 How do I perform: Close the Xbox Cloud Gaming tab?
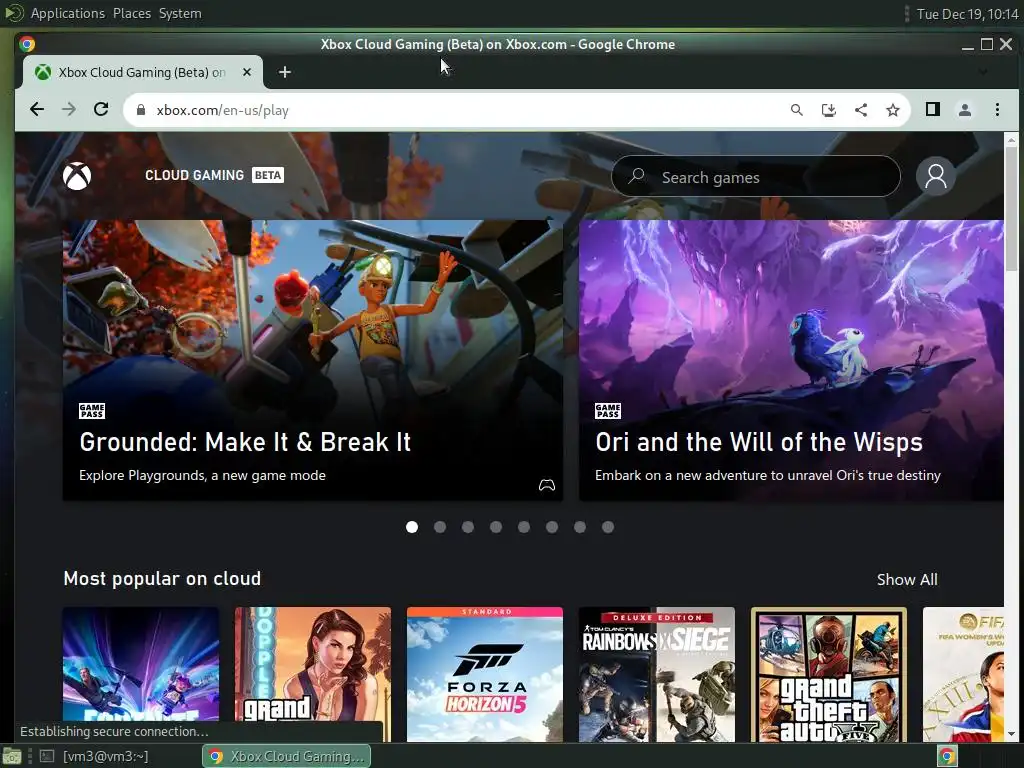247,72
